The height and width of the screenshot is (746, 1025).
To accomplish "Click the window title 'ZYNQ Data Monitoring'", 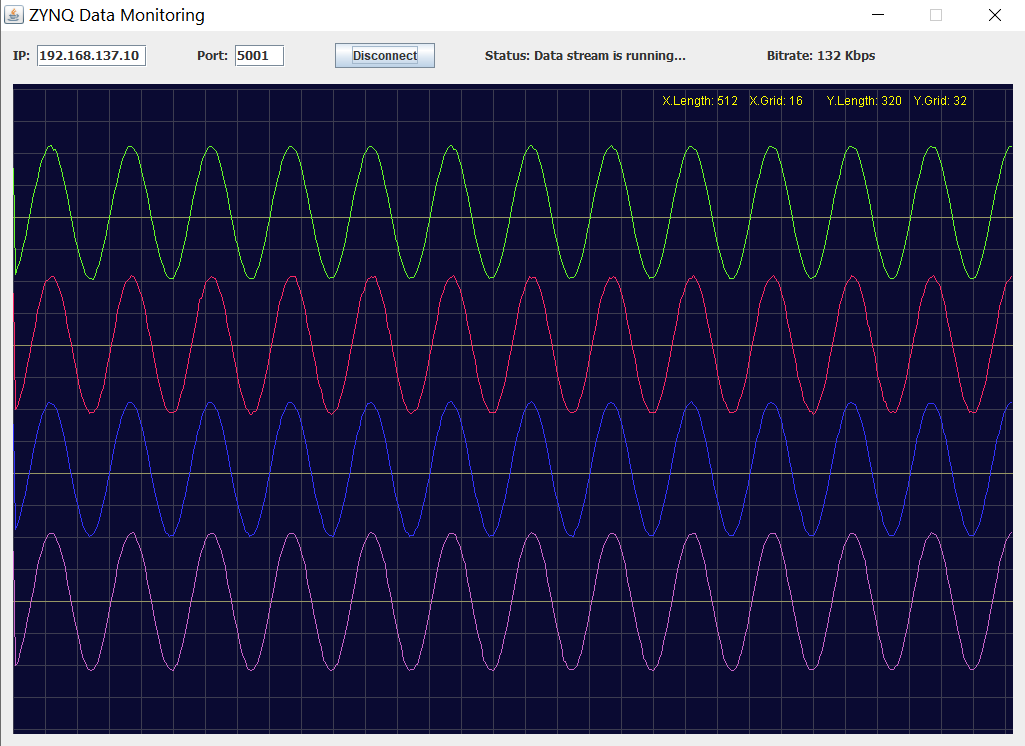I will click(x=117, y=15).
